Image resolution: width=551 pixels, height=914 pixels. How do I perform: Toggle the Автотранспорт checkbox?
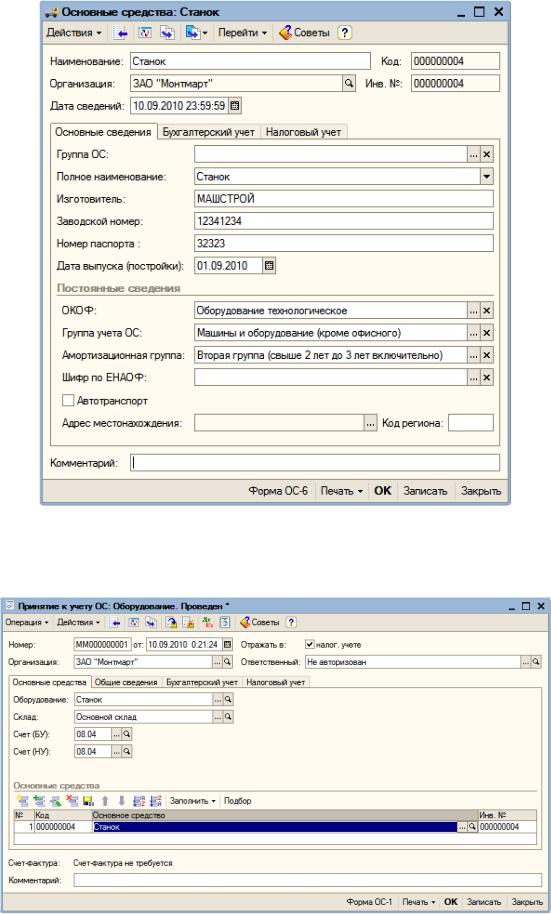(68, 400)
